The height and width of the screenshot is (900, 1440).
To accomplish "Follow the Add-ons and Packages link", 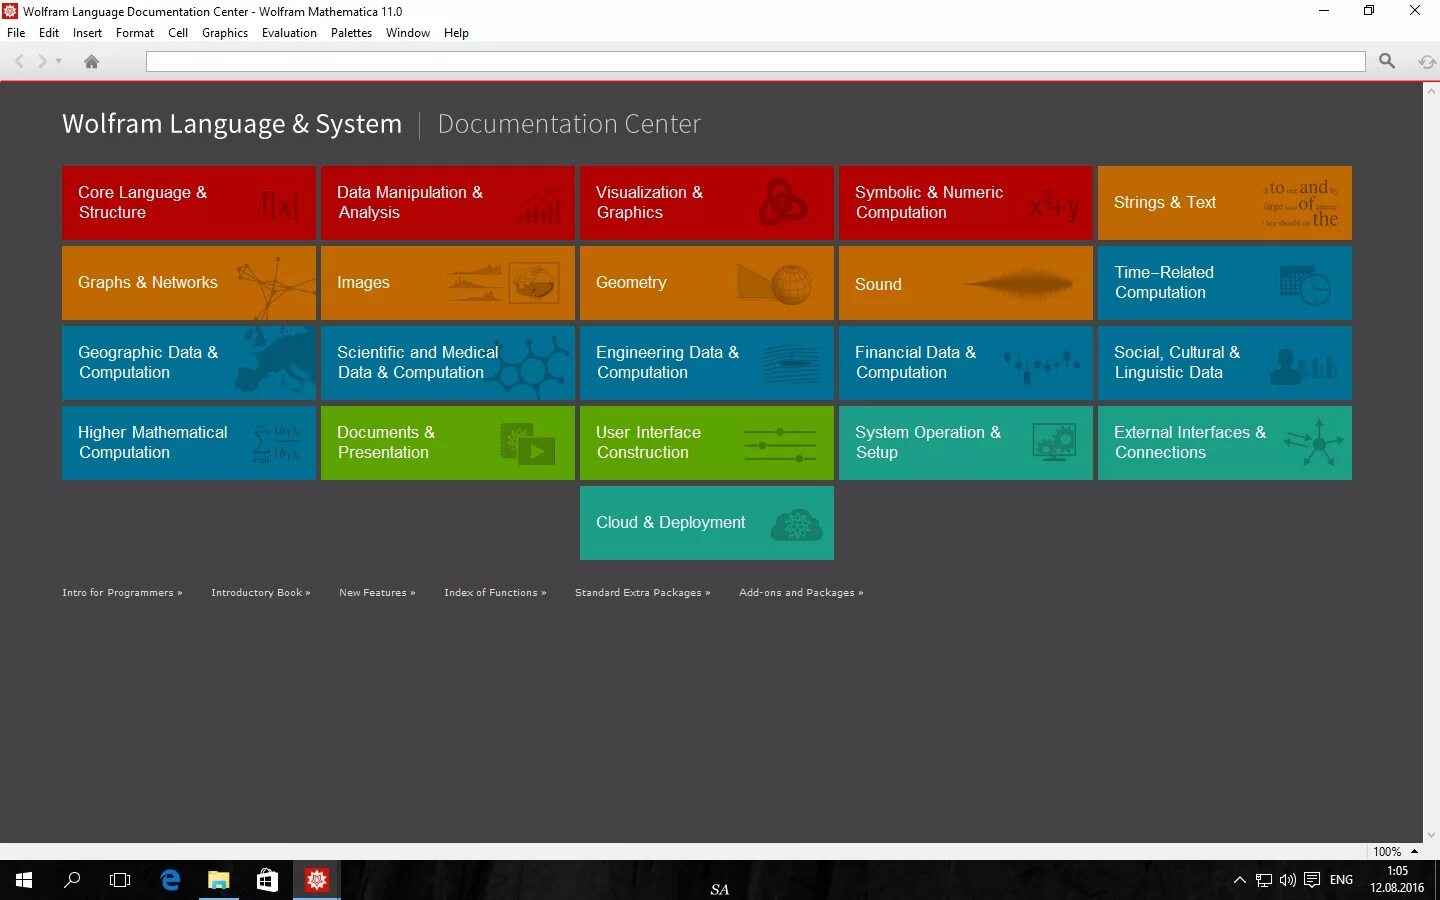I will pyautogui.click(x=801, y=593).
